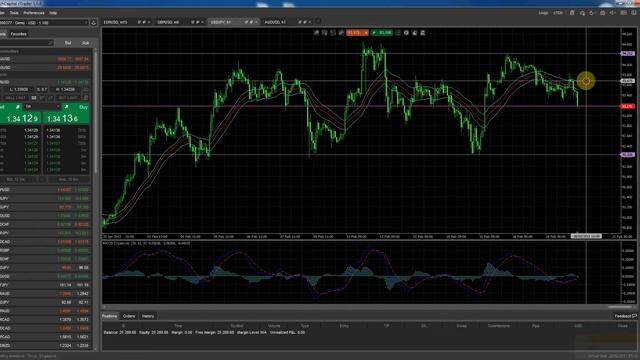The image size is (640, 360).
Task: Click the third chart toolbar icon
Action: pos(333,33)
